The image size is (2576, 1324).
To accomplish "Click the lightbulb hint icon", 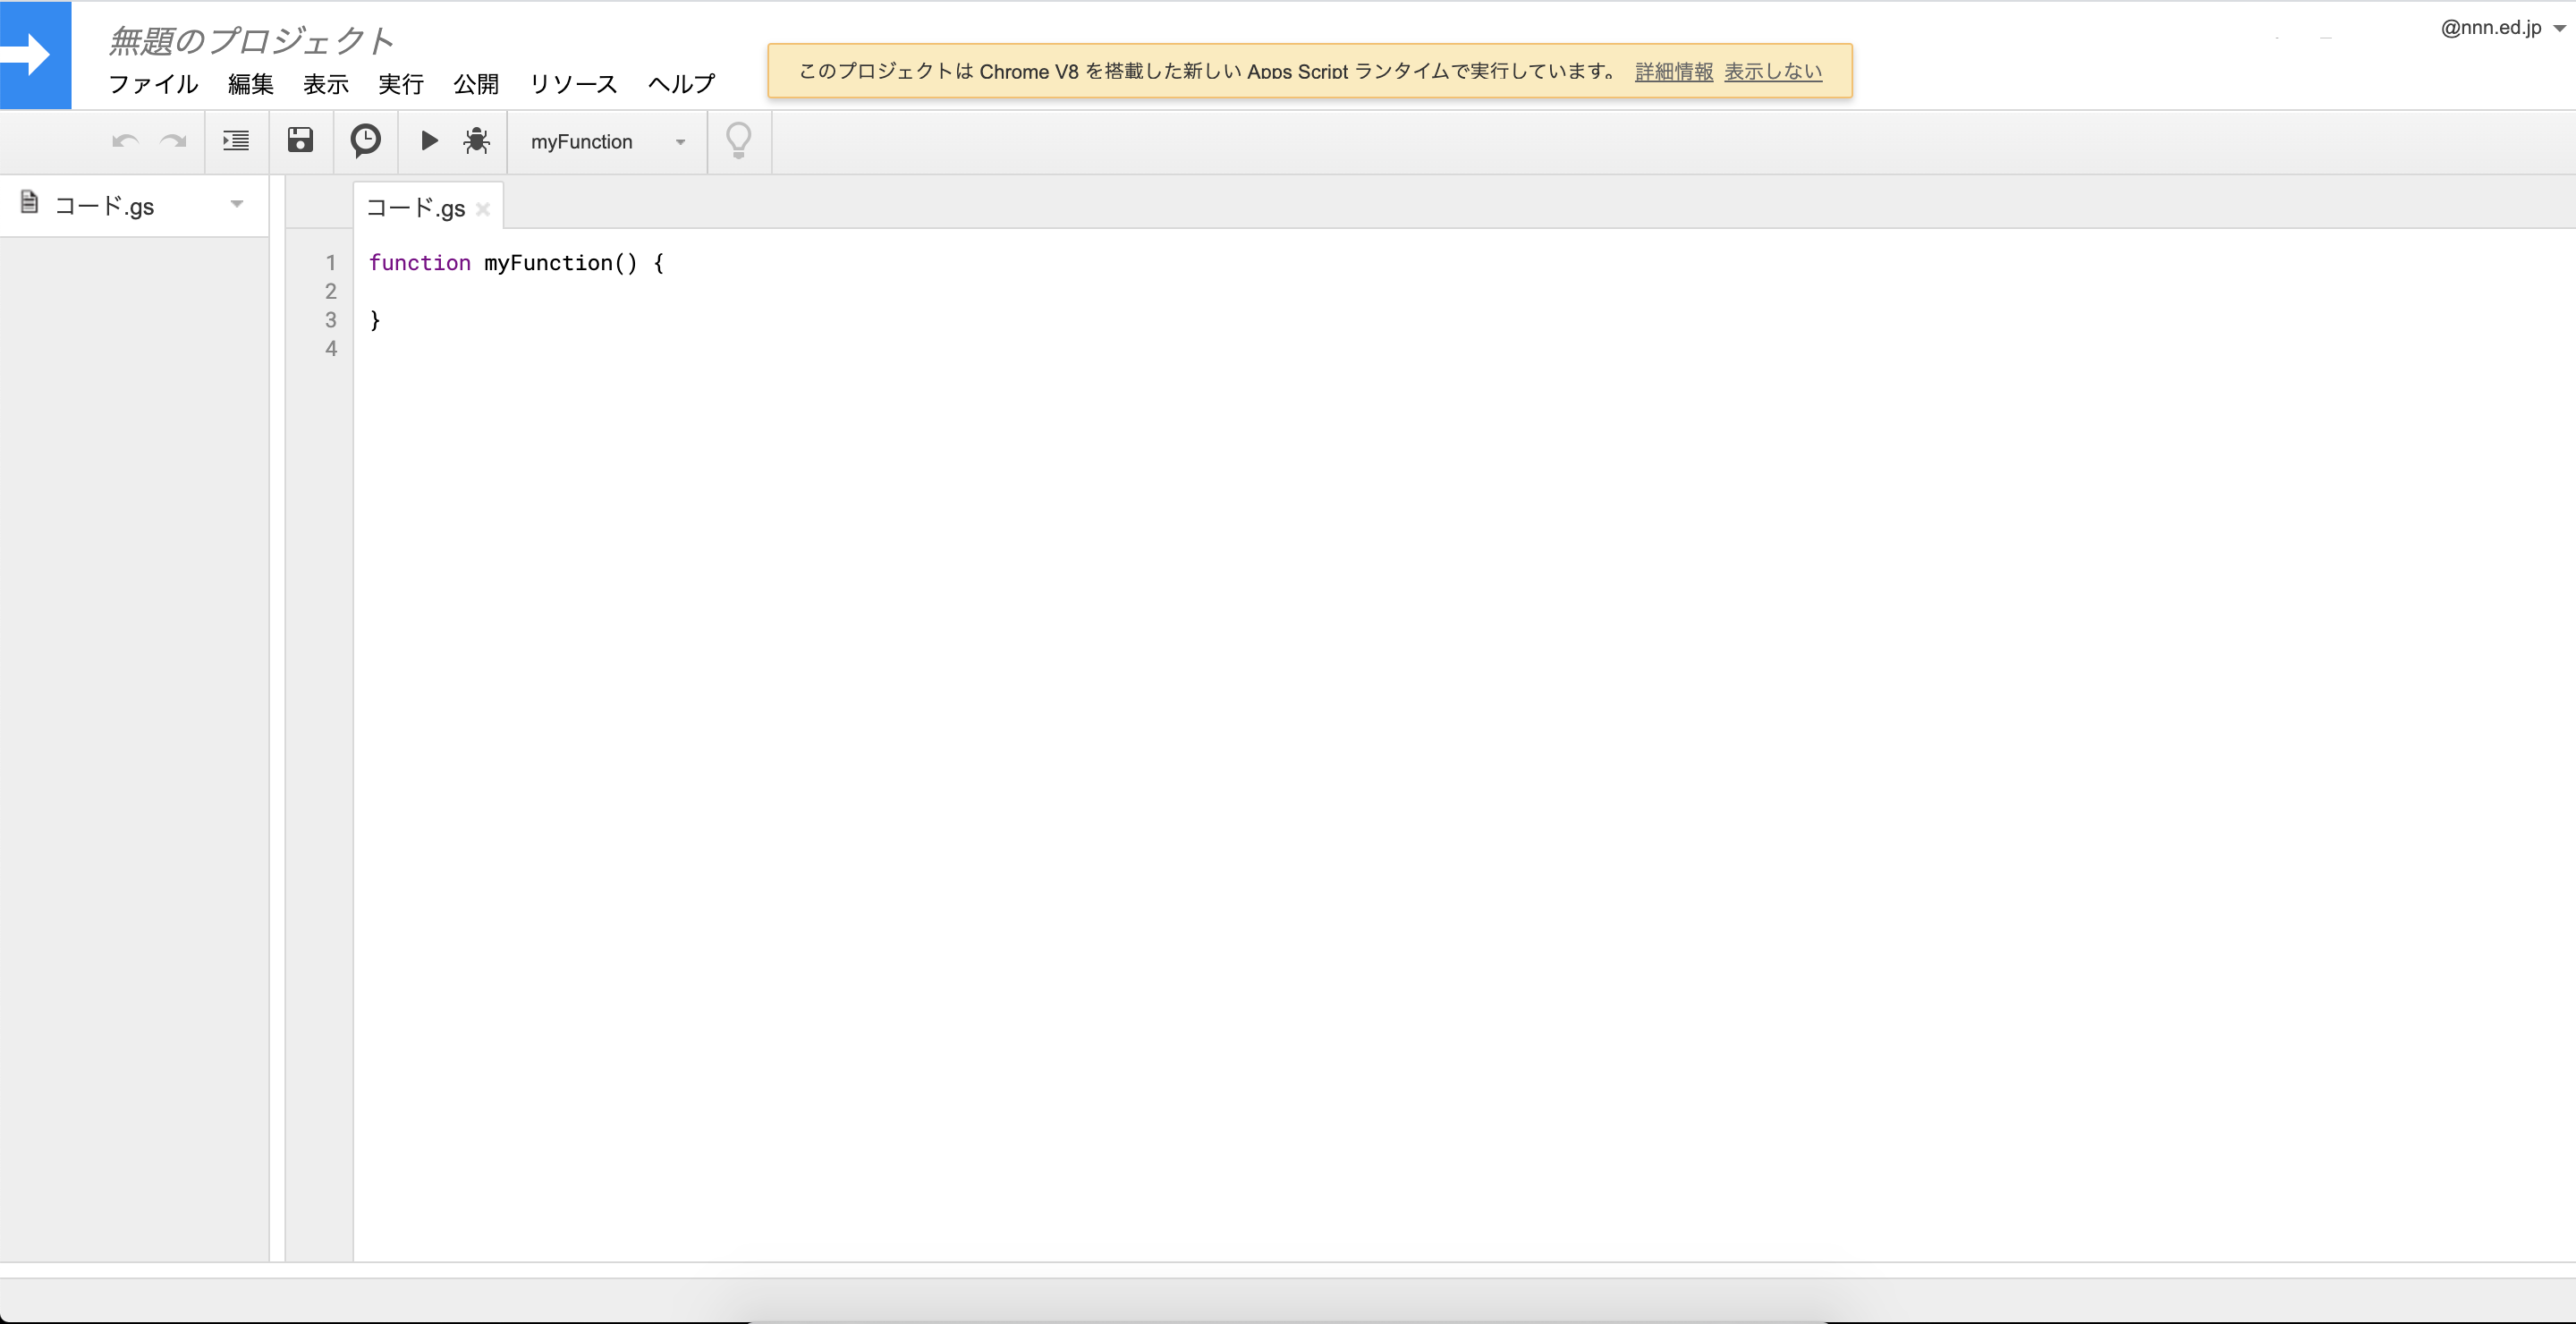I will 738,141.
